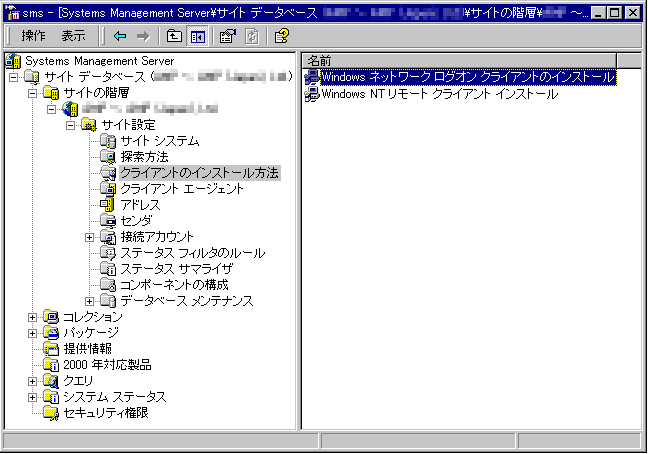
Task: Click the コレクション icon
Action: pyautogui.click(x=51, y=317)
